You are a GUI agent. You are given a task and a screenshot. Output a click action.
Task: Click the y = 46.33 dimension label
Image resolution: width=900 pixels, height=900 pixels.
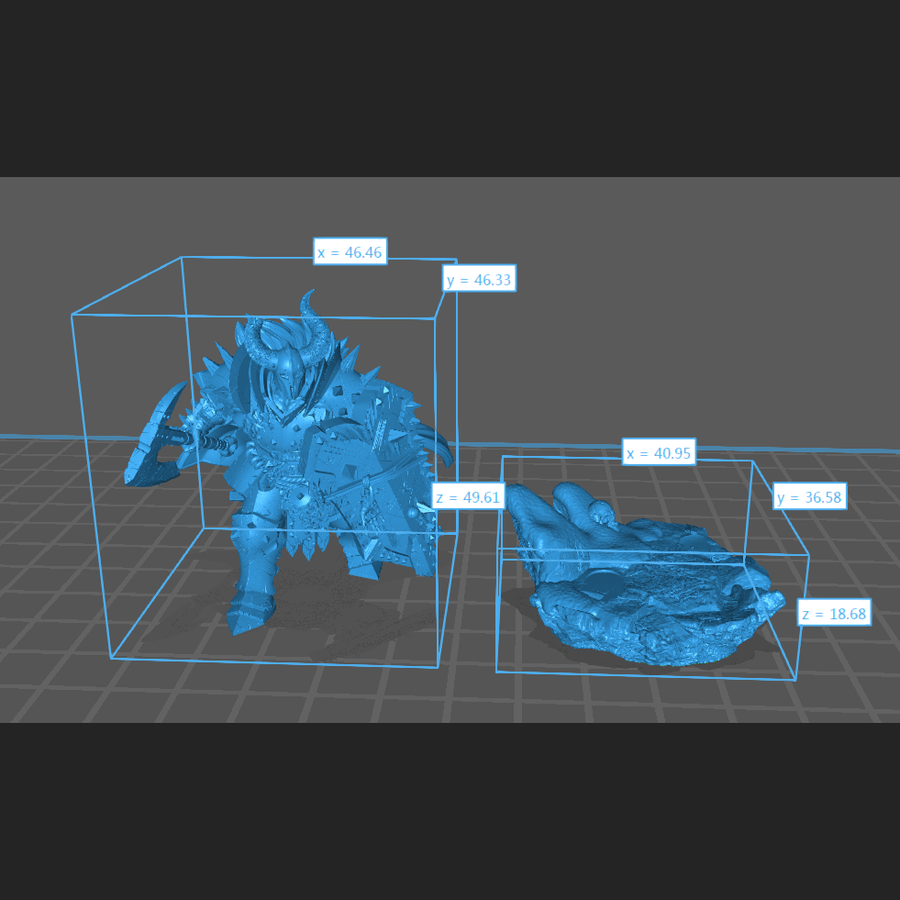479,280
